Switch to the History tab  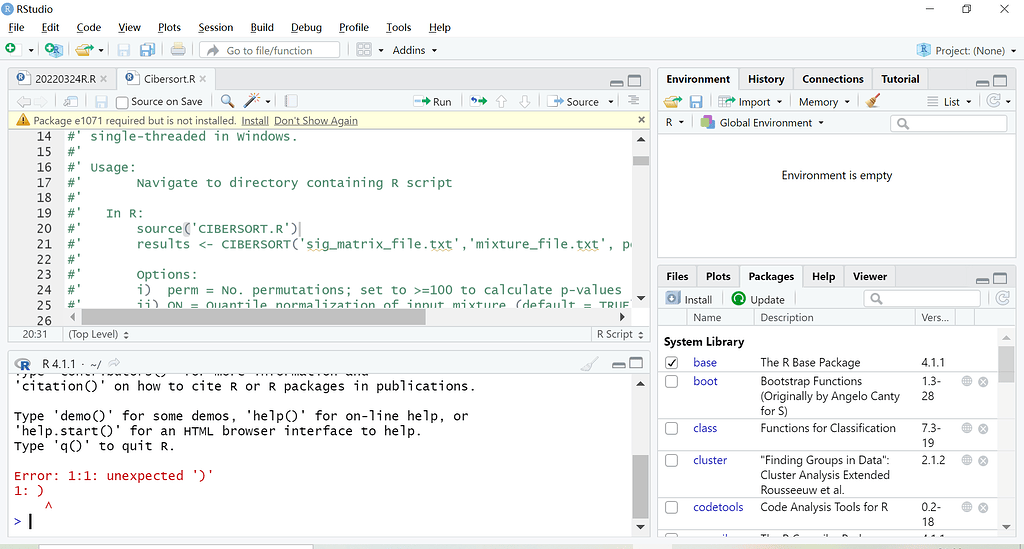[766, 79]
